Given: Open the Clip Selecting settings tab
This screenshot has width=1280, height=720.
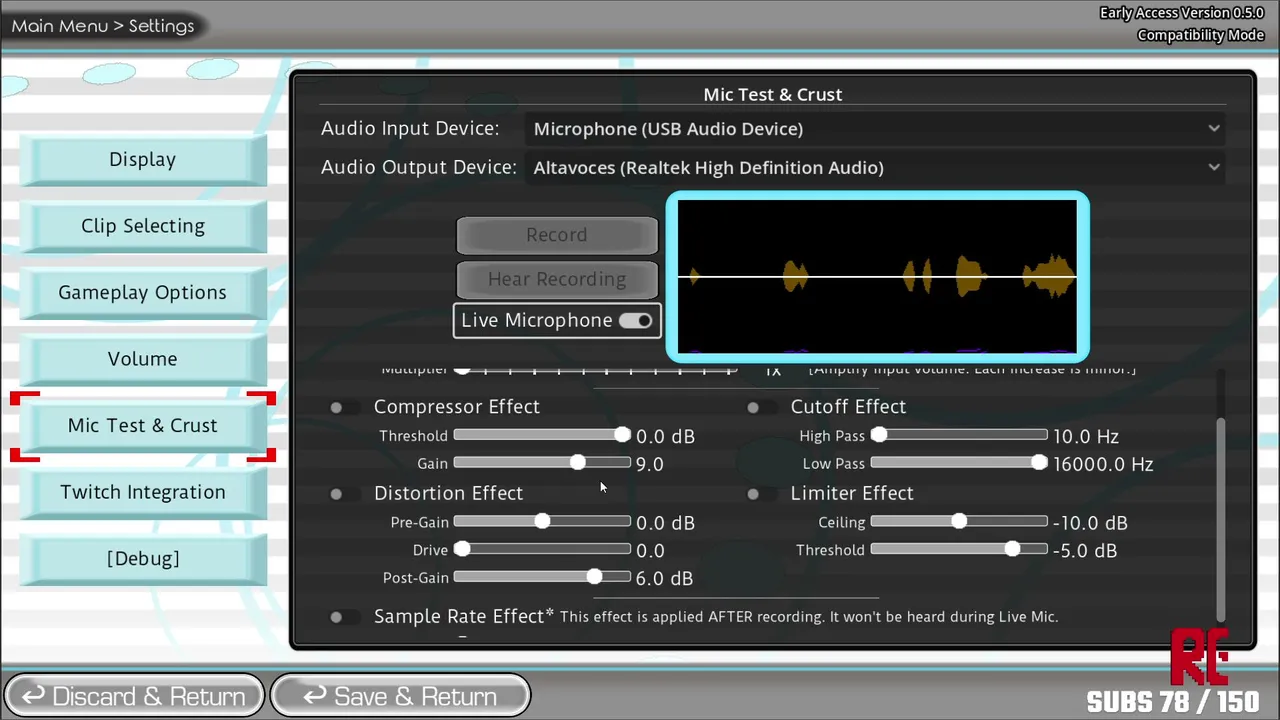Looking at the screenshot, I should click(x=143, y=226).
